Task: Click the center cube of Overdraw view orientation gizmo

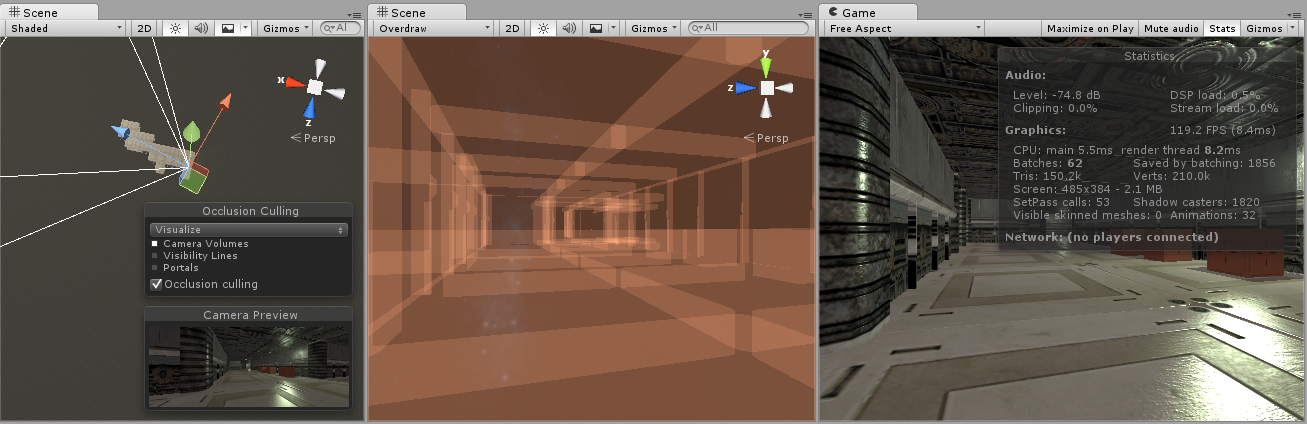Action: (767, 88)
